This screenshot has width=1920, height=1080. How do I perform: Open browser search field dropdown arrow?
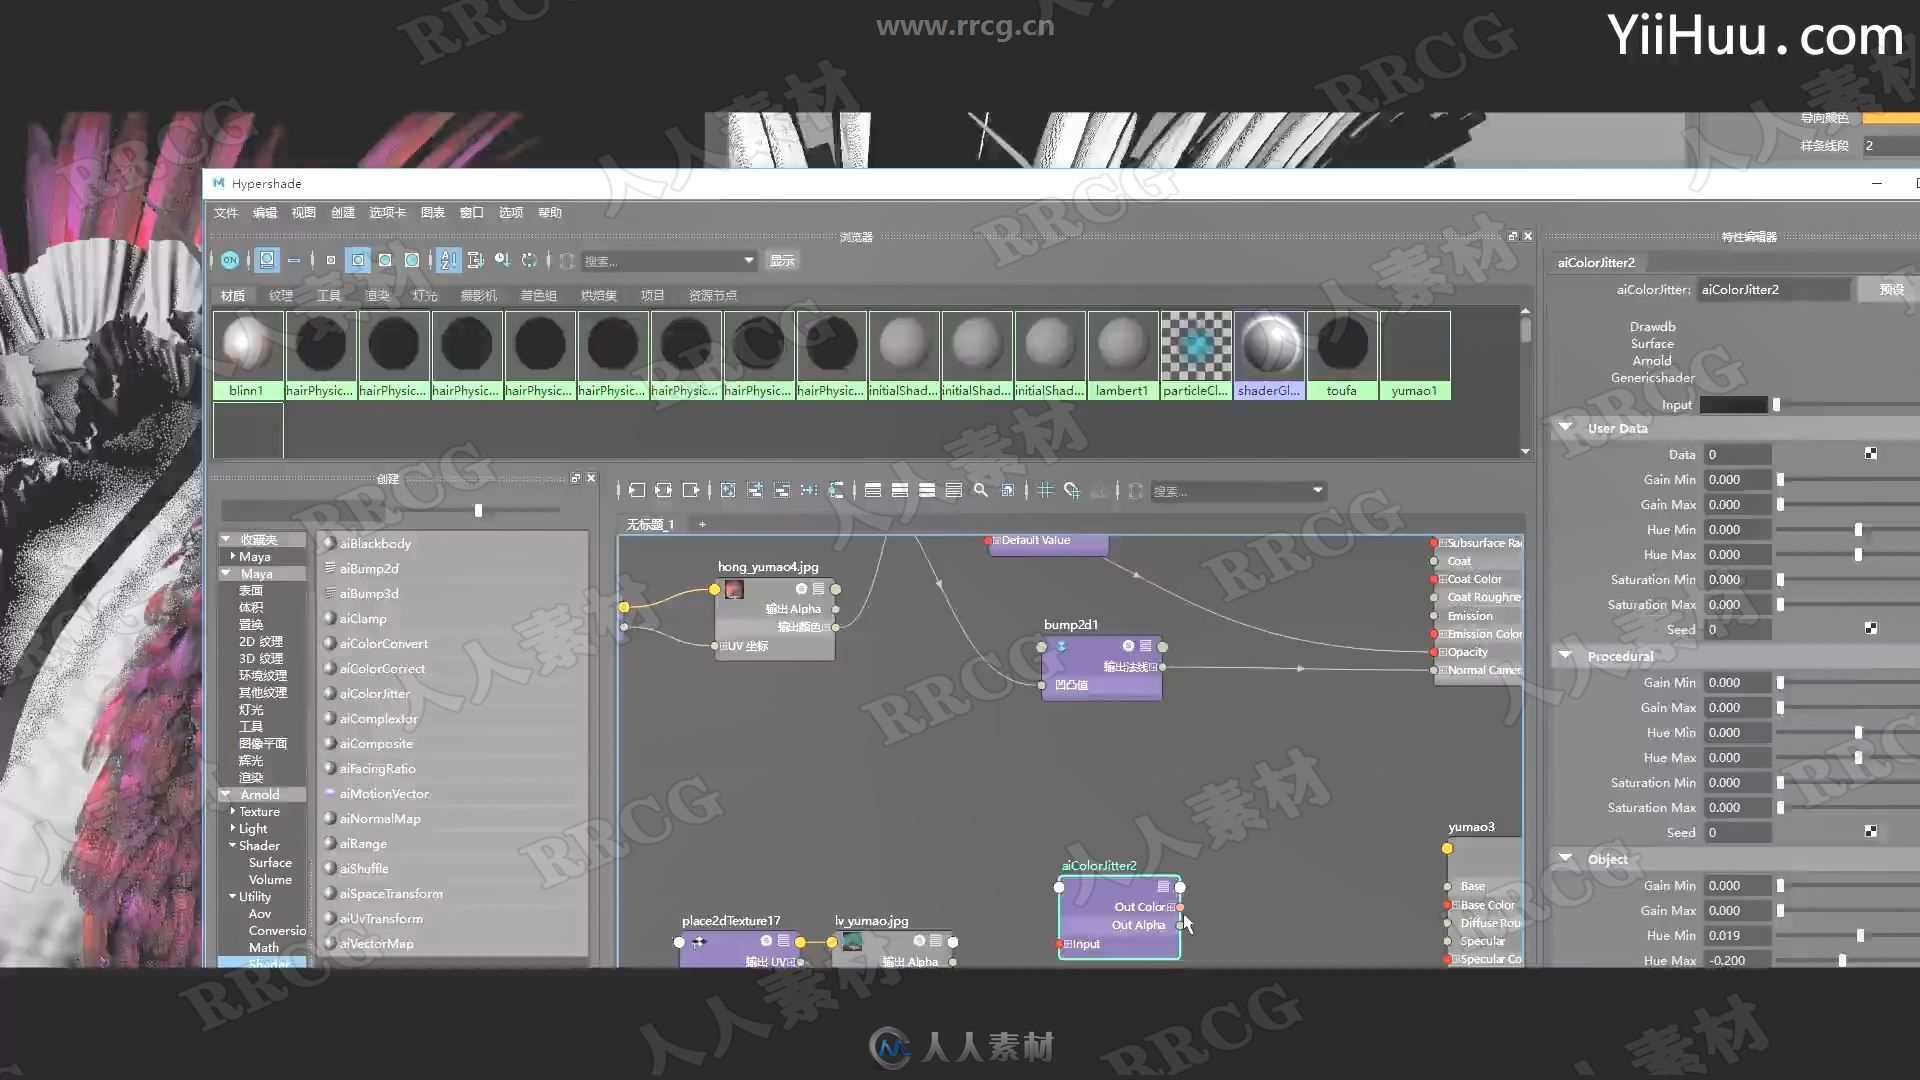click(x=748, y=260)
